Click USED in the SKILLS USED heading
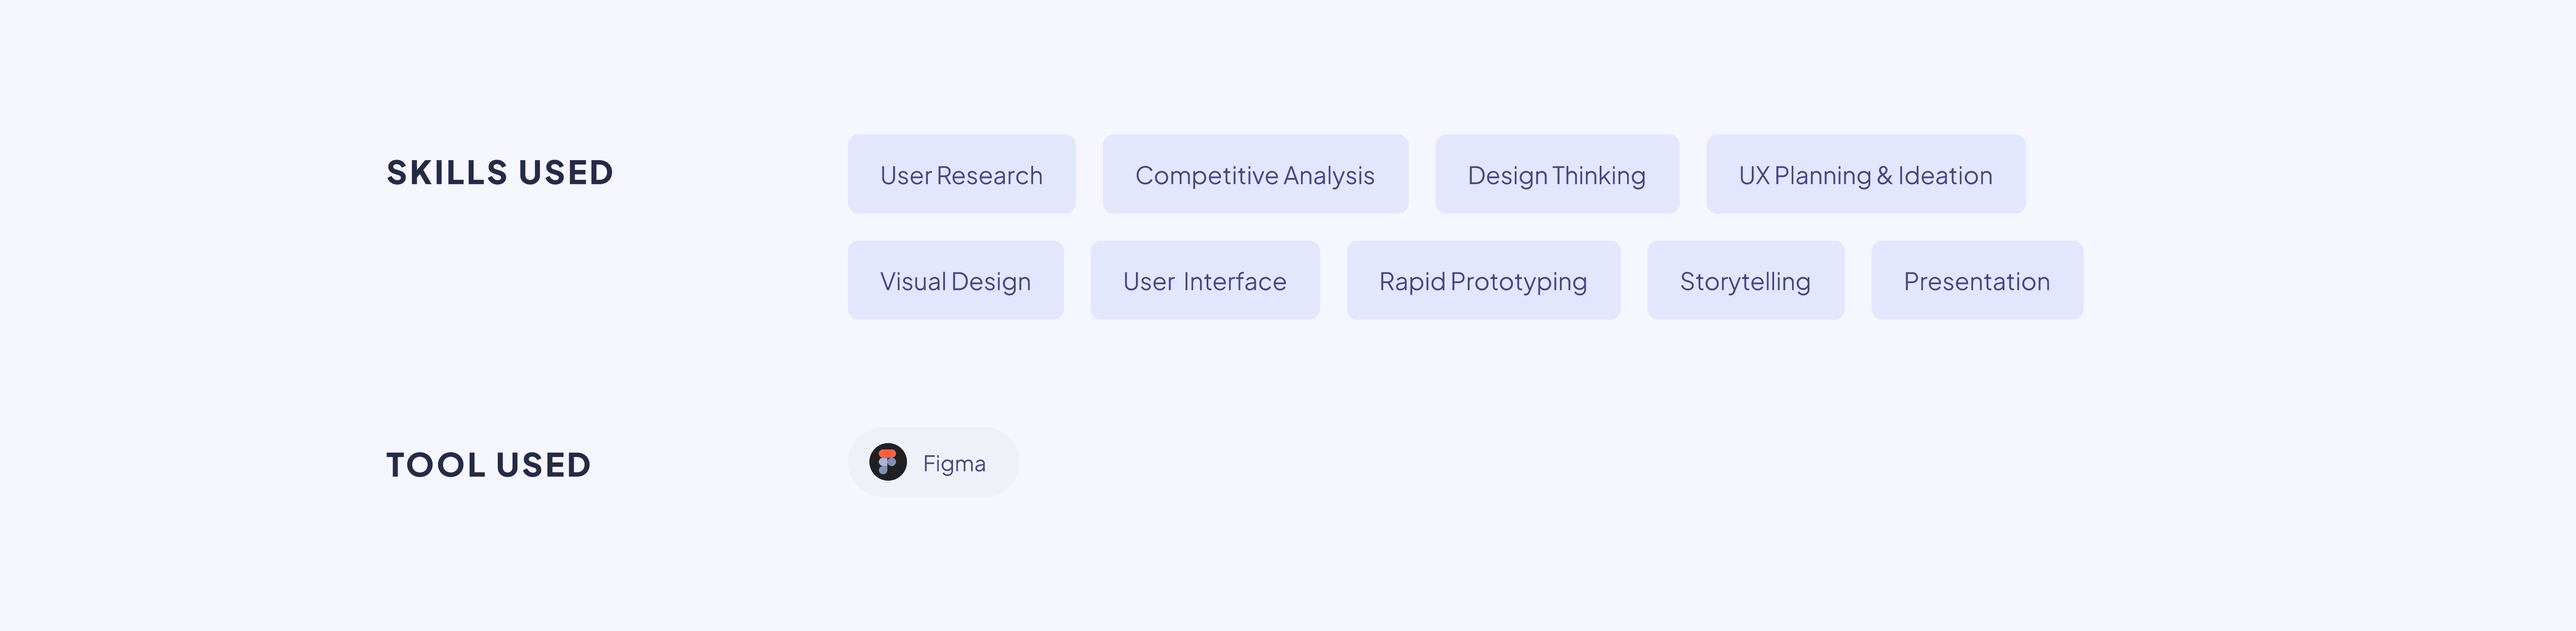This screenshot has width=2576, height=631. [566, 172]
